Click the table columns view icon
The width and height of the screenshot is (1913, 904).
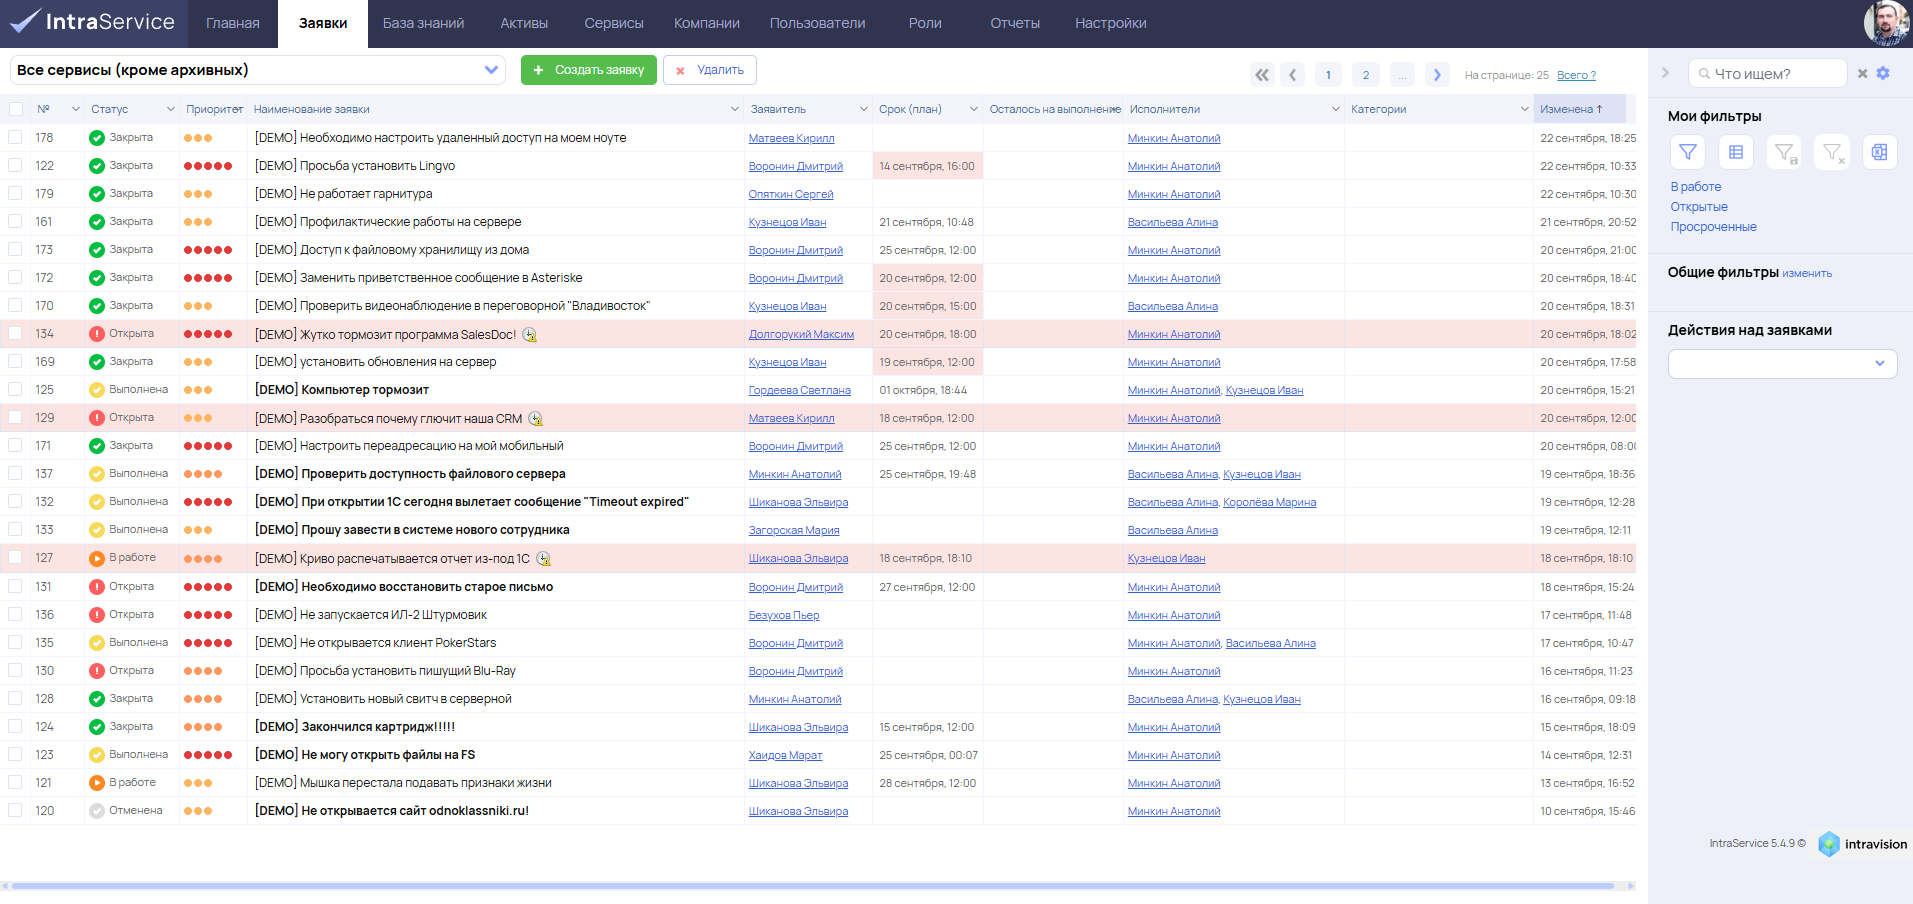[x=1736, y=152]
